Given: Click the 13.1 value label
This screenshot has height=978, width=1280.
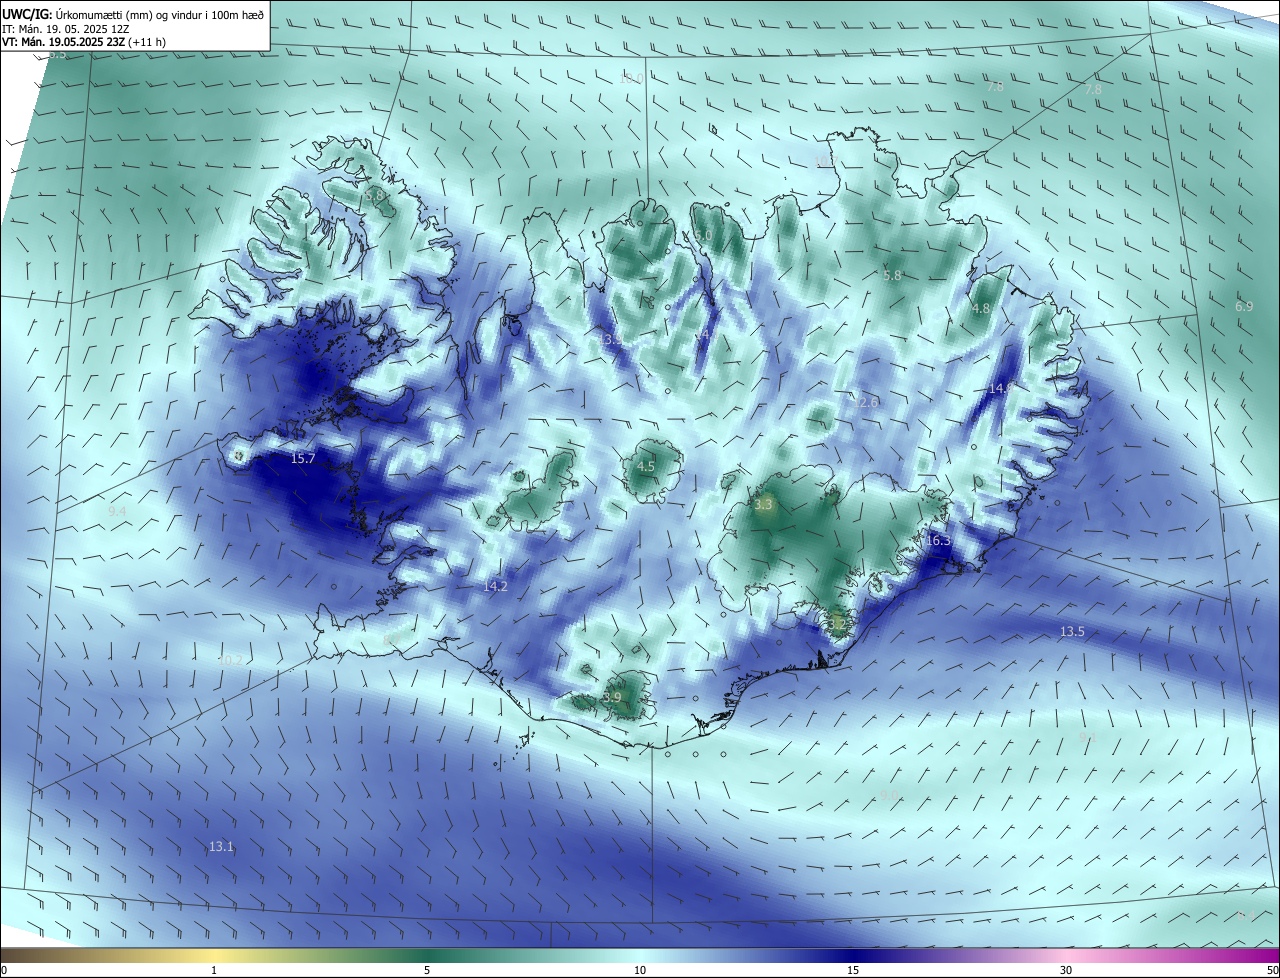Looking at the screenshot, I should pyautogui.click(x=221, y=846).
